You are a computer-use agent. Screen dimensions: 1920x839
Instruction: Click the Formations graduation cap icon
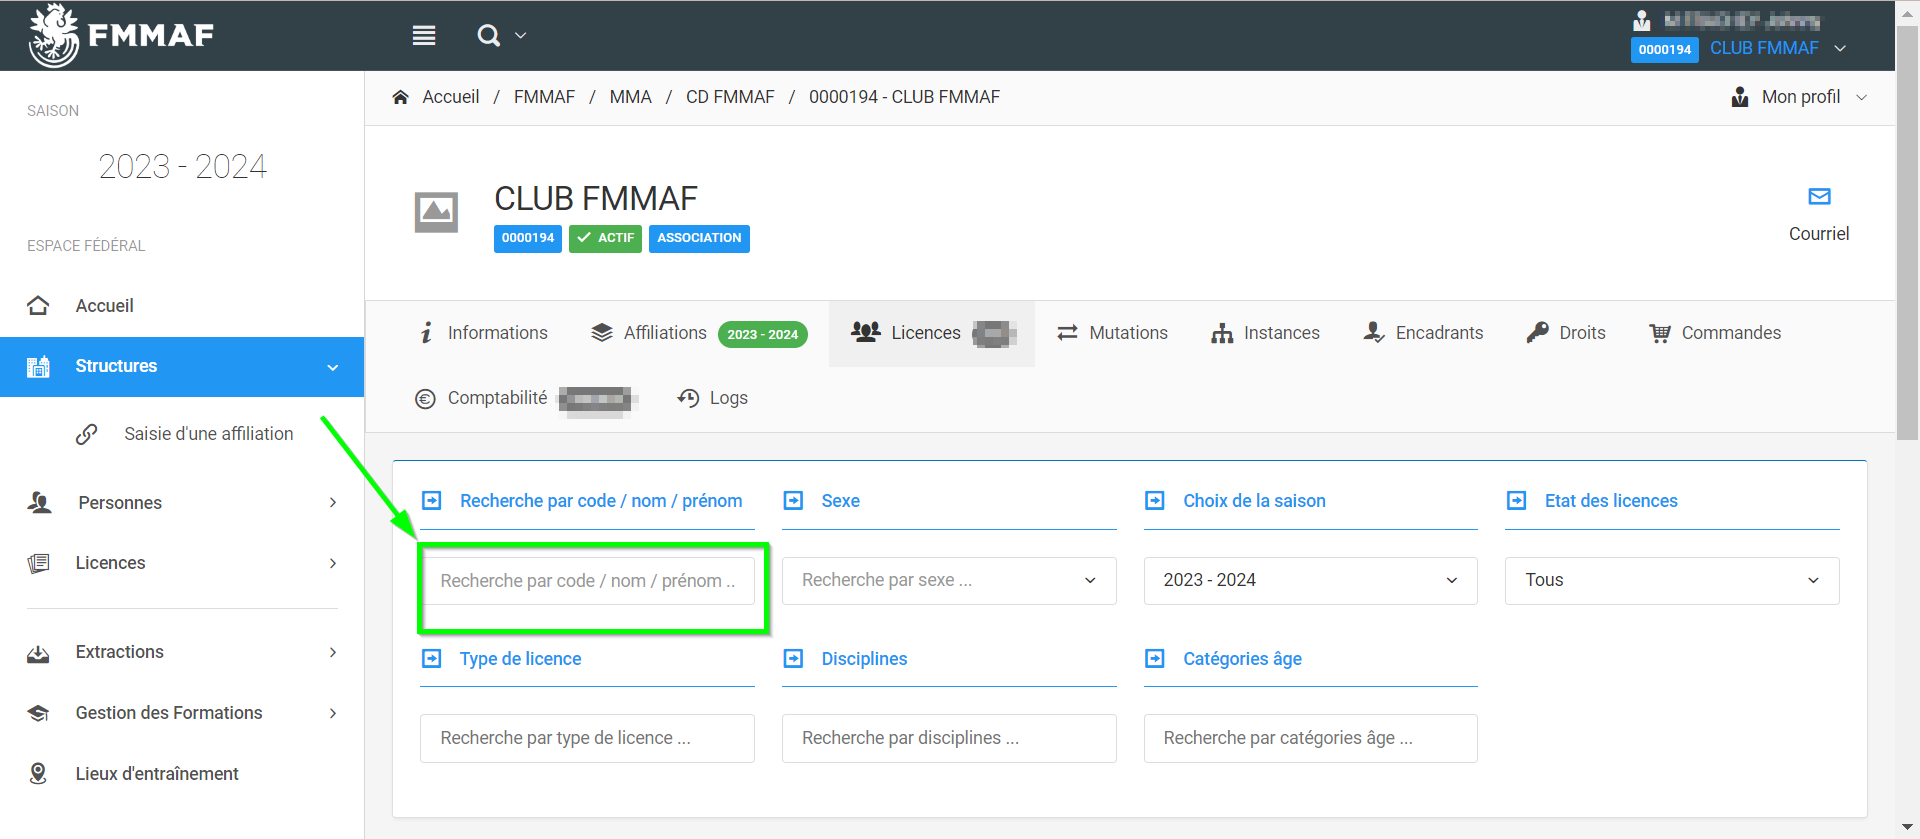[38, 713]
